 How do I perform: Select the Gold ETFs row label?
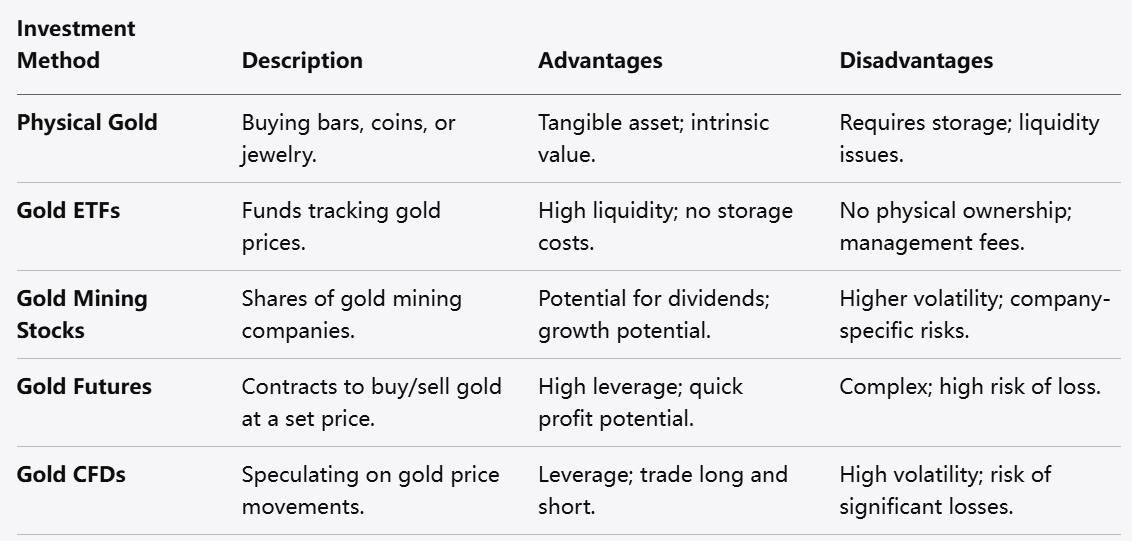(68, 211)
